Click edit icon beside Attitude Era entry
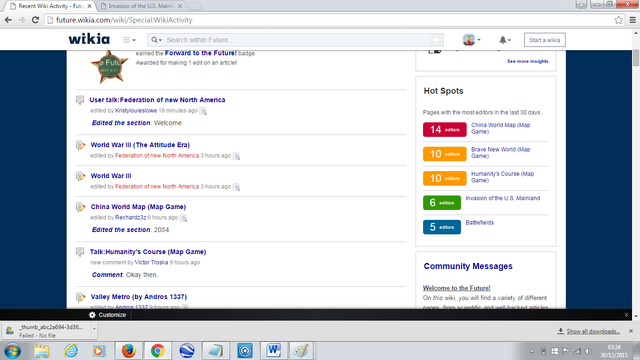The width and height of the screenshot is (640, 360). pos(80,145)
